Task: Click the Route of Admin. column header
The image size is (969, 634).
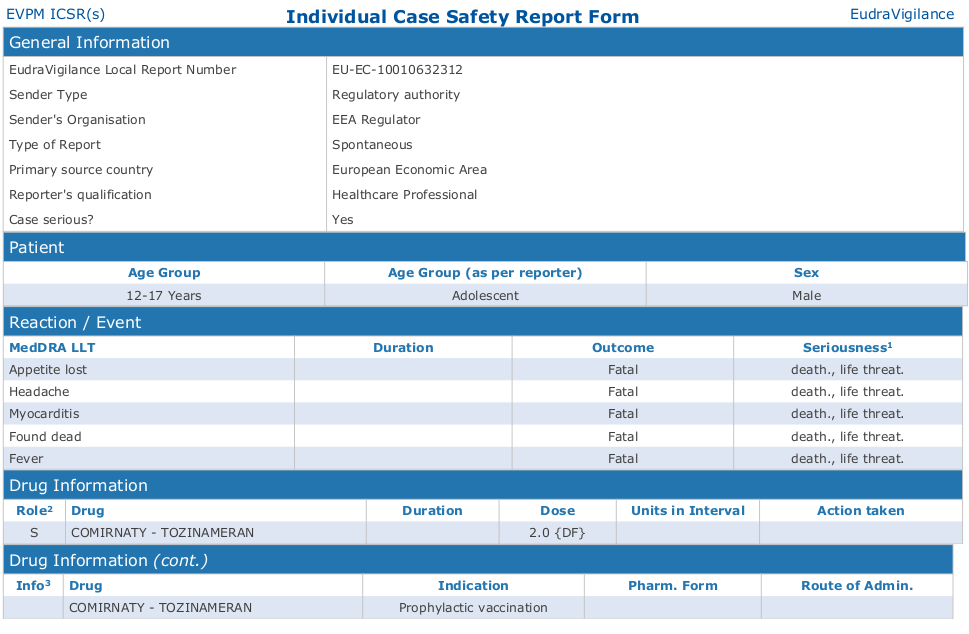Action: pos(856,585)
